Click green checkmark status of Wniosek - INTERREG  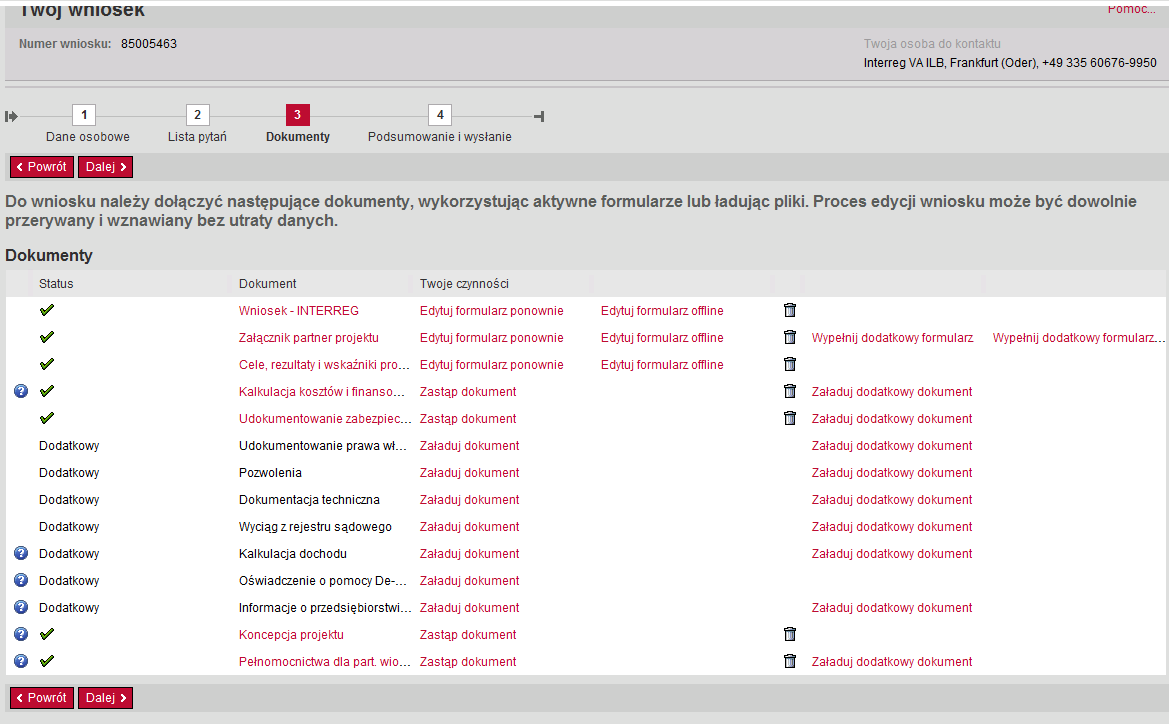pos(47,309)
